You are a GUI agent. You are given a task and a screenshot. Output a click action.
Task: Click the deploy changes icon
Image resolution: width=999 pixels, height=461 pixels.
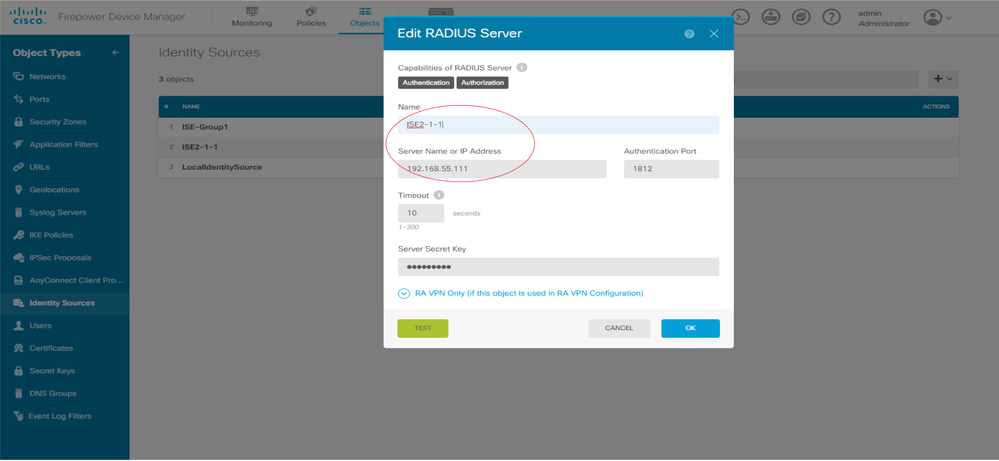click(x=771, y=17)
